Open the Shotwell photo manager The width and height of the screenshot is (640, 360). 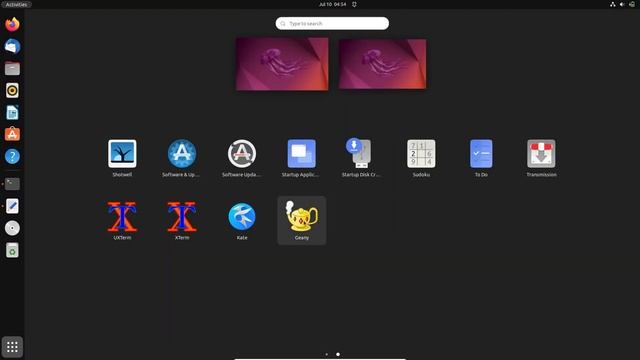point(122,158)
